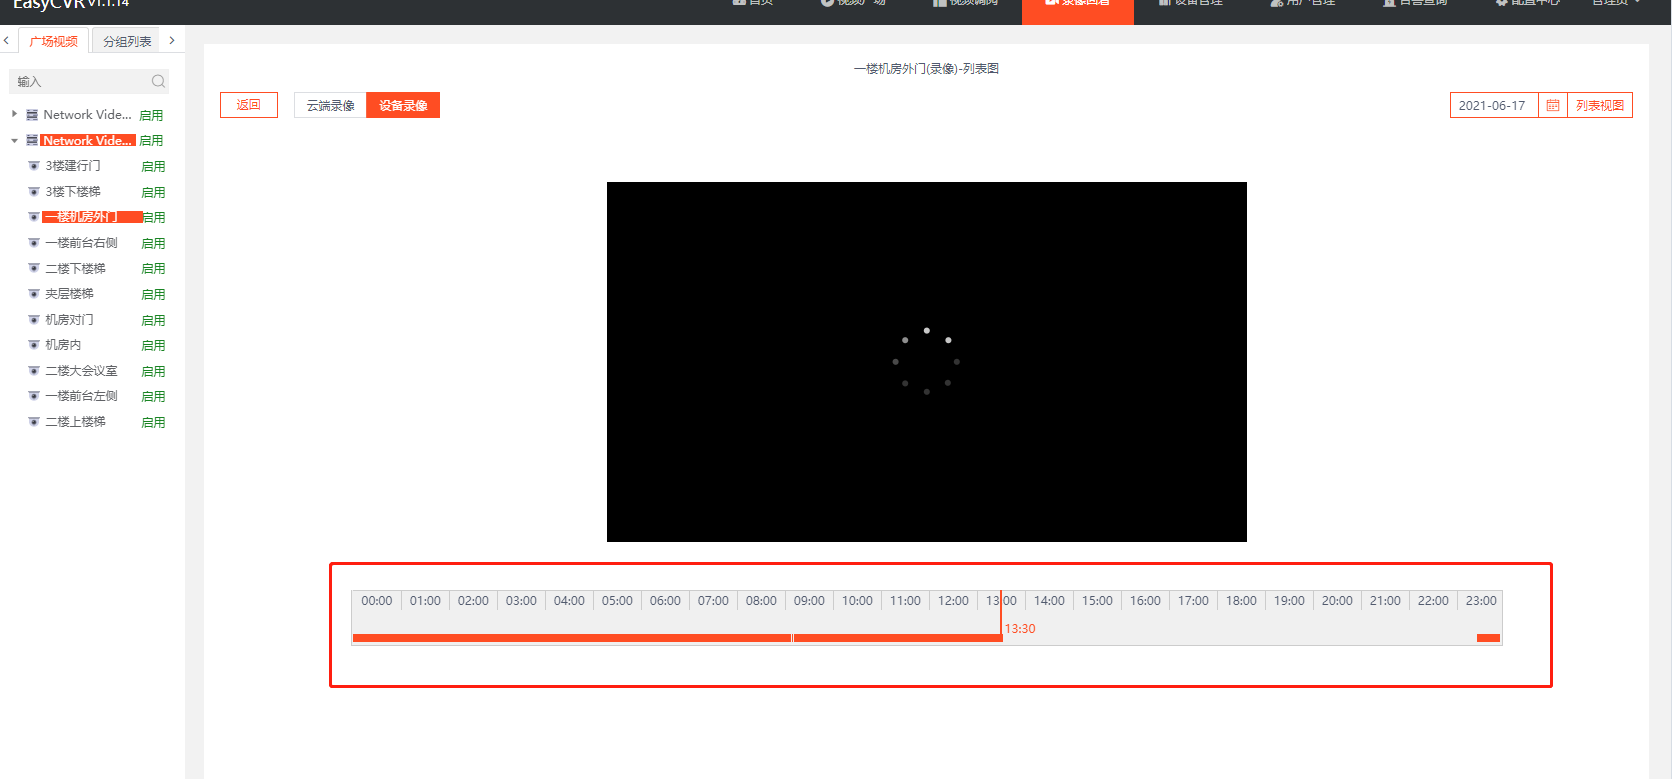
Task: Click the camera icon next to 3楼下楼梯
Action: tap(34, 192)
